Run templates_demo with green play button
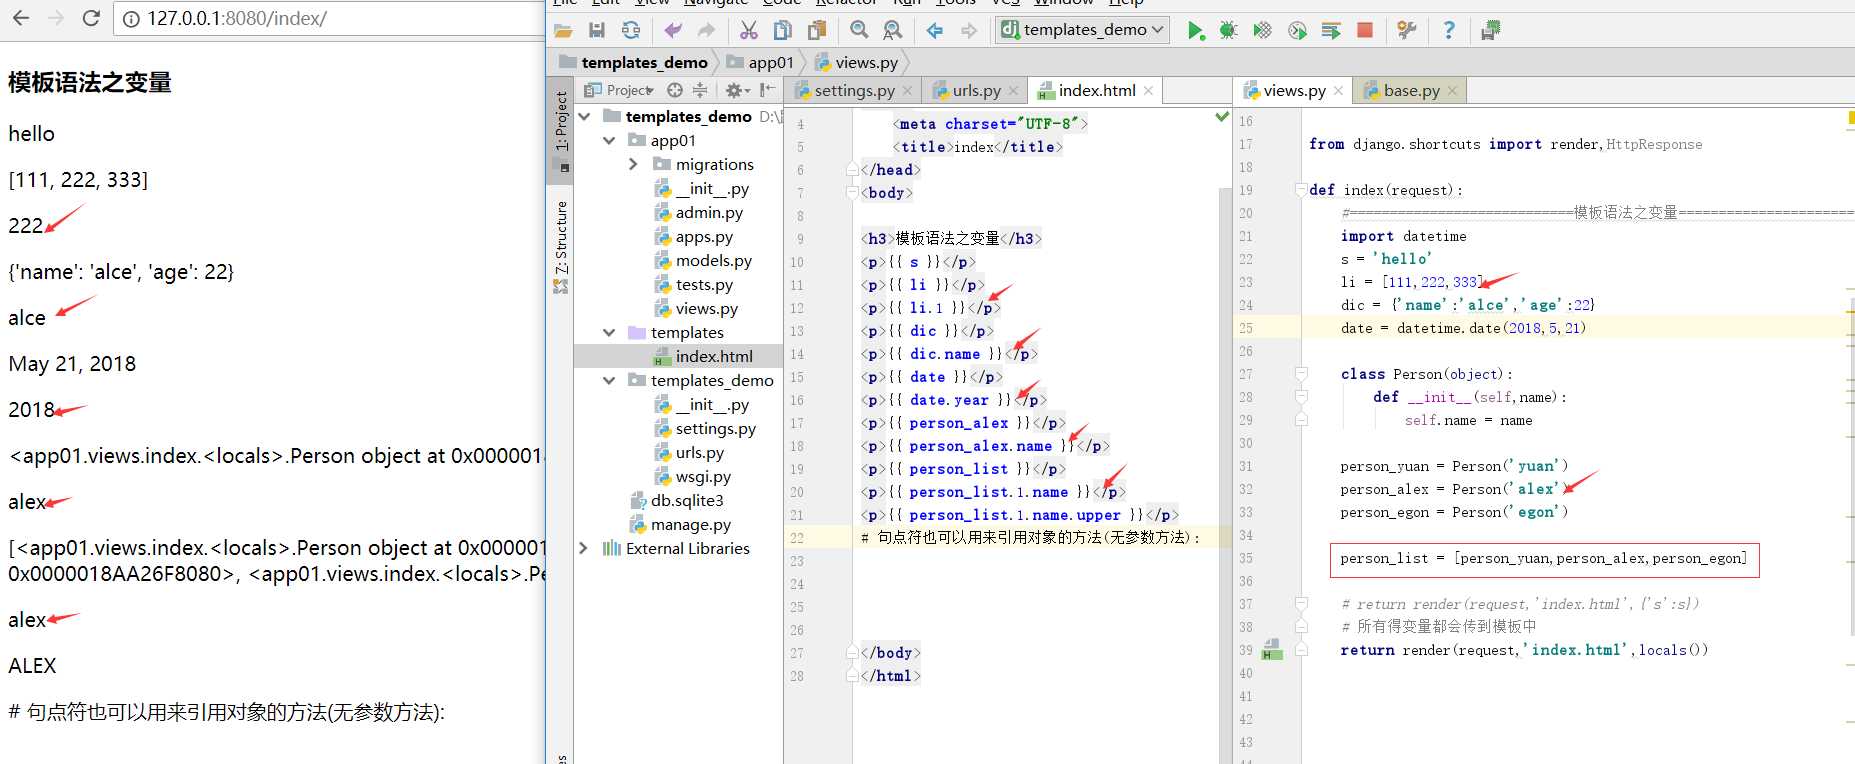Screen dimensions: 1855x764 coord(1195,30)
